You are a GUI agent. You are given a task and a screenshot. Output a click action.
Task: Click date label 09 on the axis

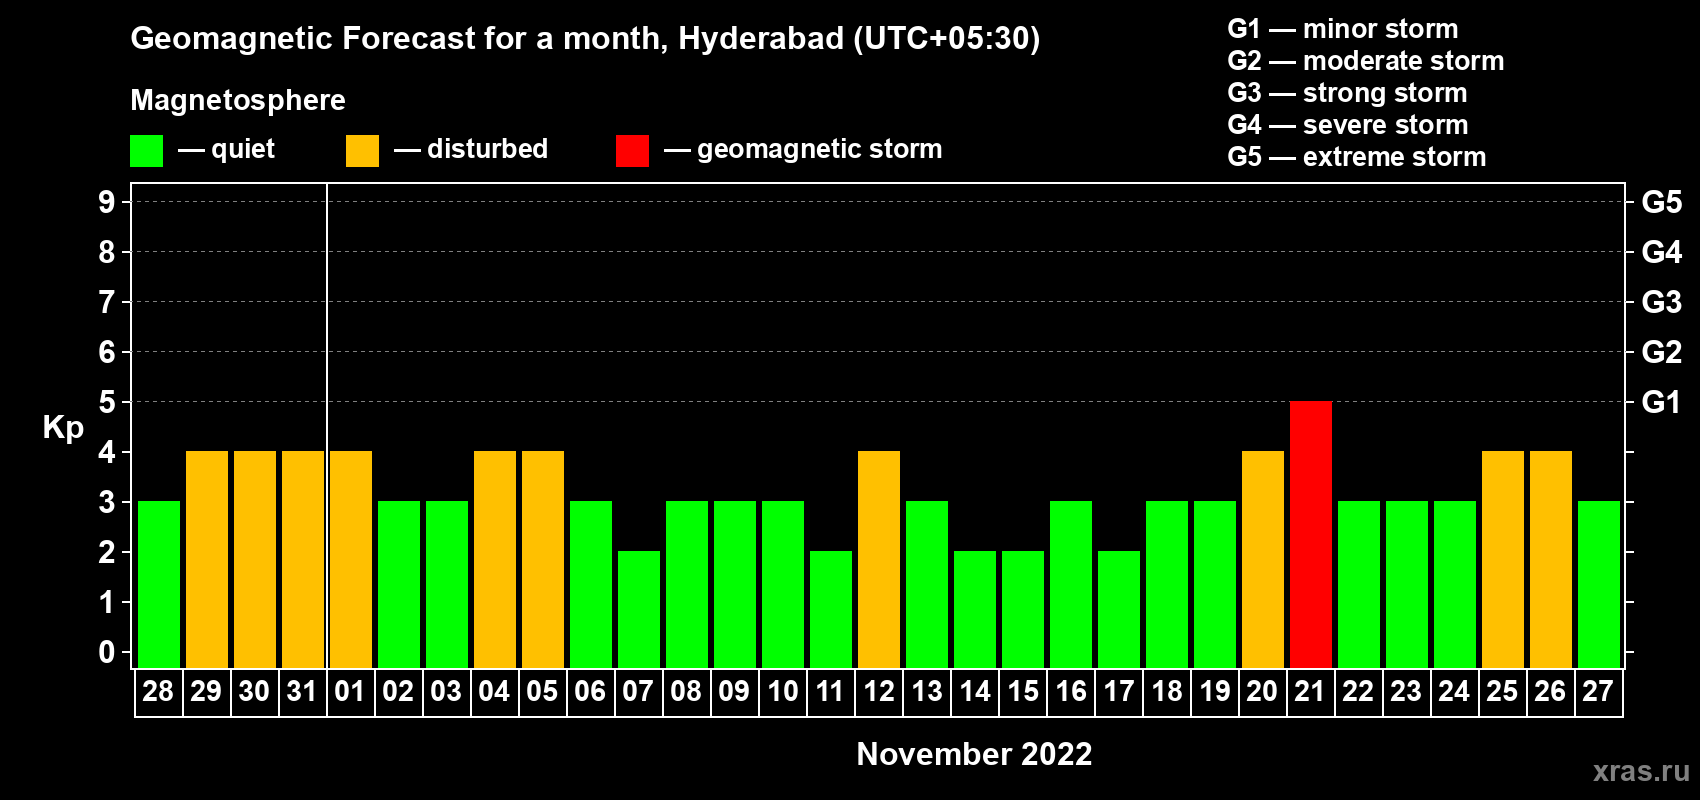[734, 692]
